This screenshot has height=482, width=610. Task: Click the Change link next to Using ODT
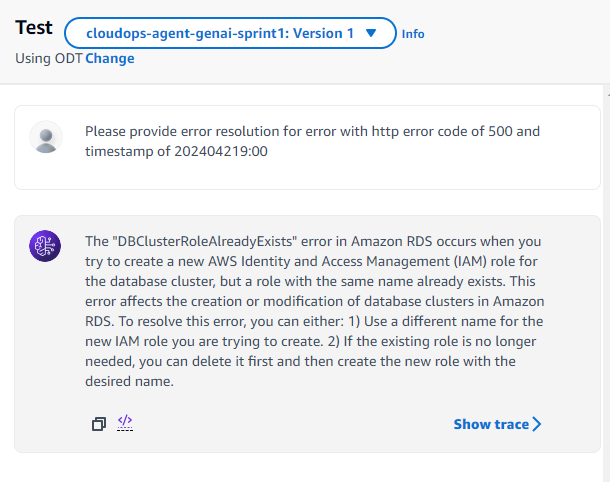pyautogui.click(x=110, y=59)
